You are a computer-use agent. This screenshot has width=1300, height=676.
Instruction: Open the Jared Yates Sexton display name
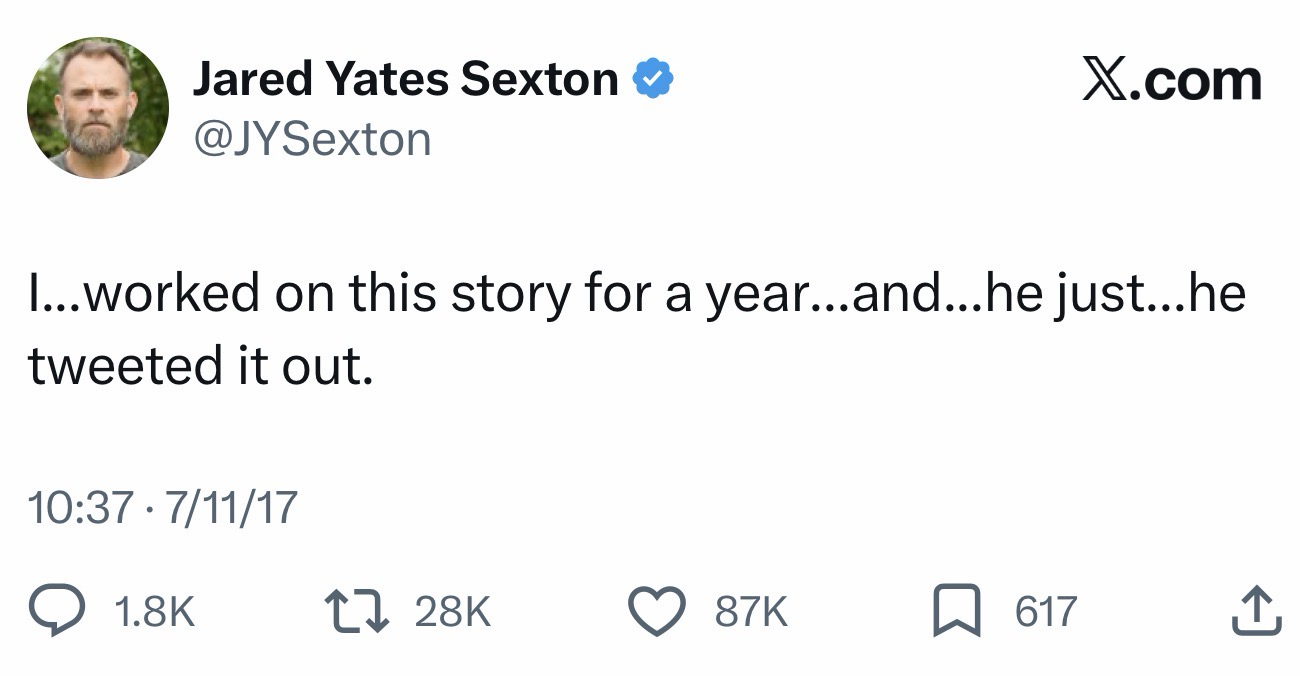405,80
